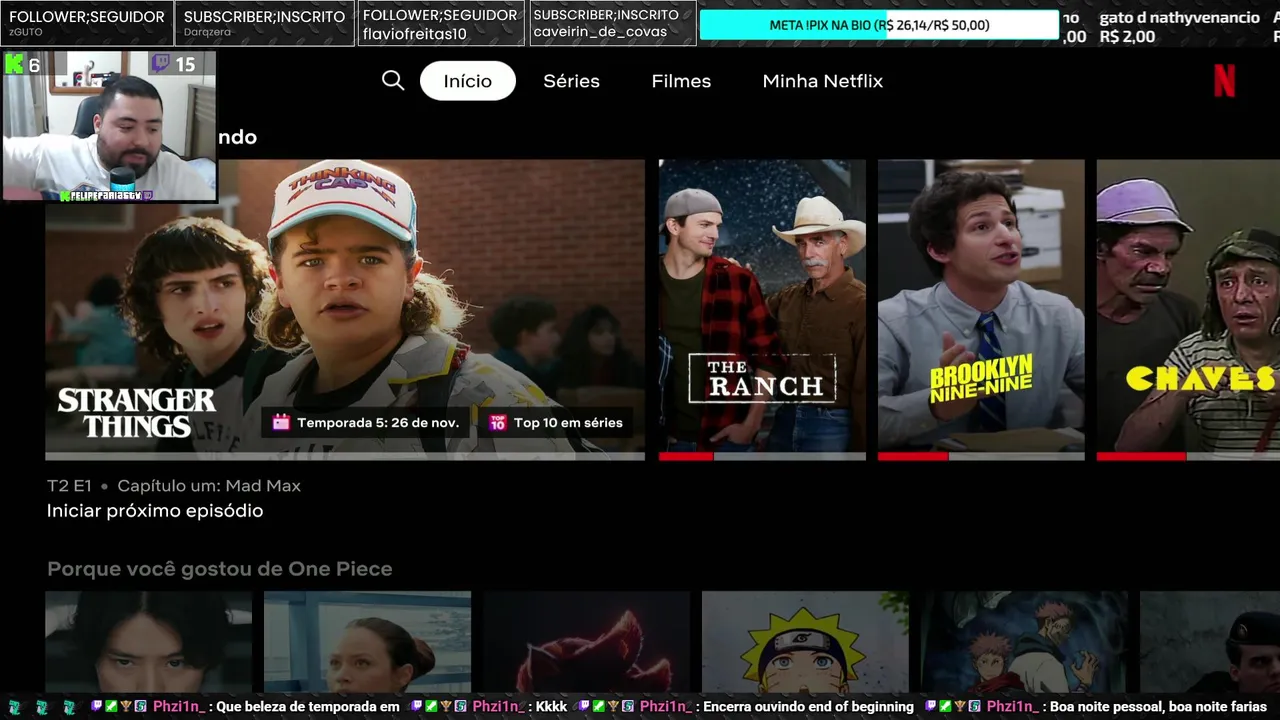Click the follower alert box for zGUTO
1280x720 pixels.
[x=87, y=23]
